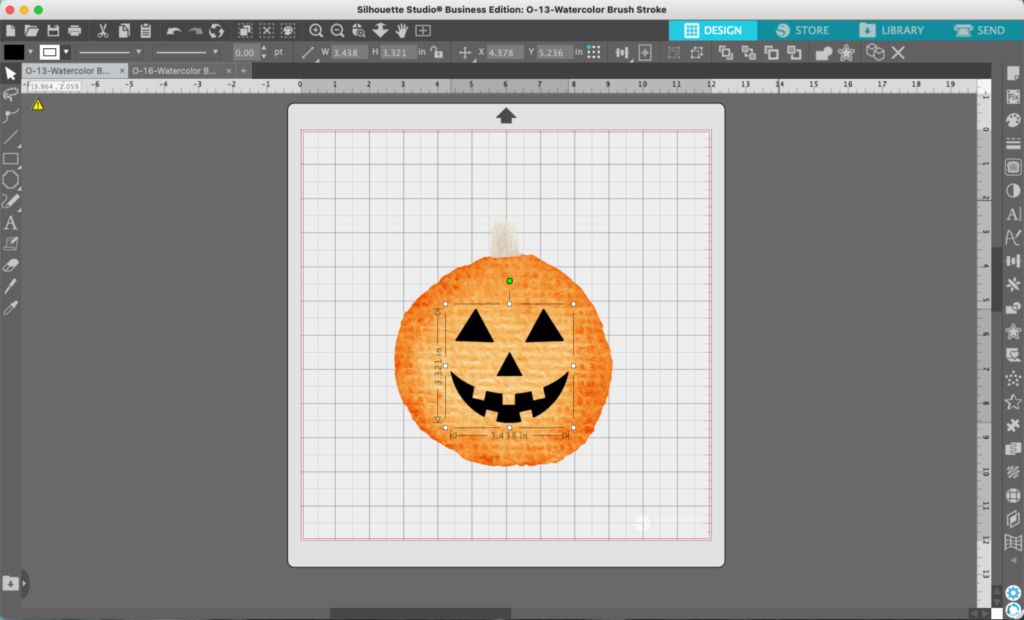1024x620 pixels.
Task: Click the Offset star icon in top toolbar
Action: tap(846, 53)
